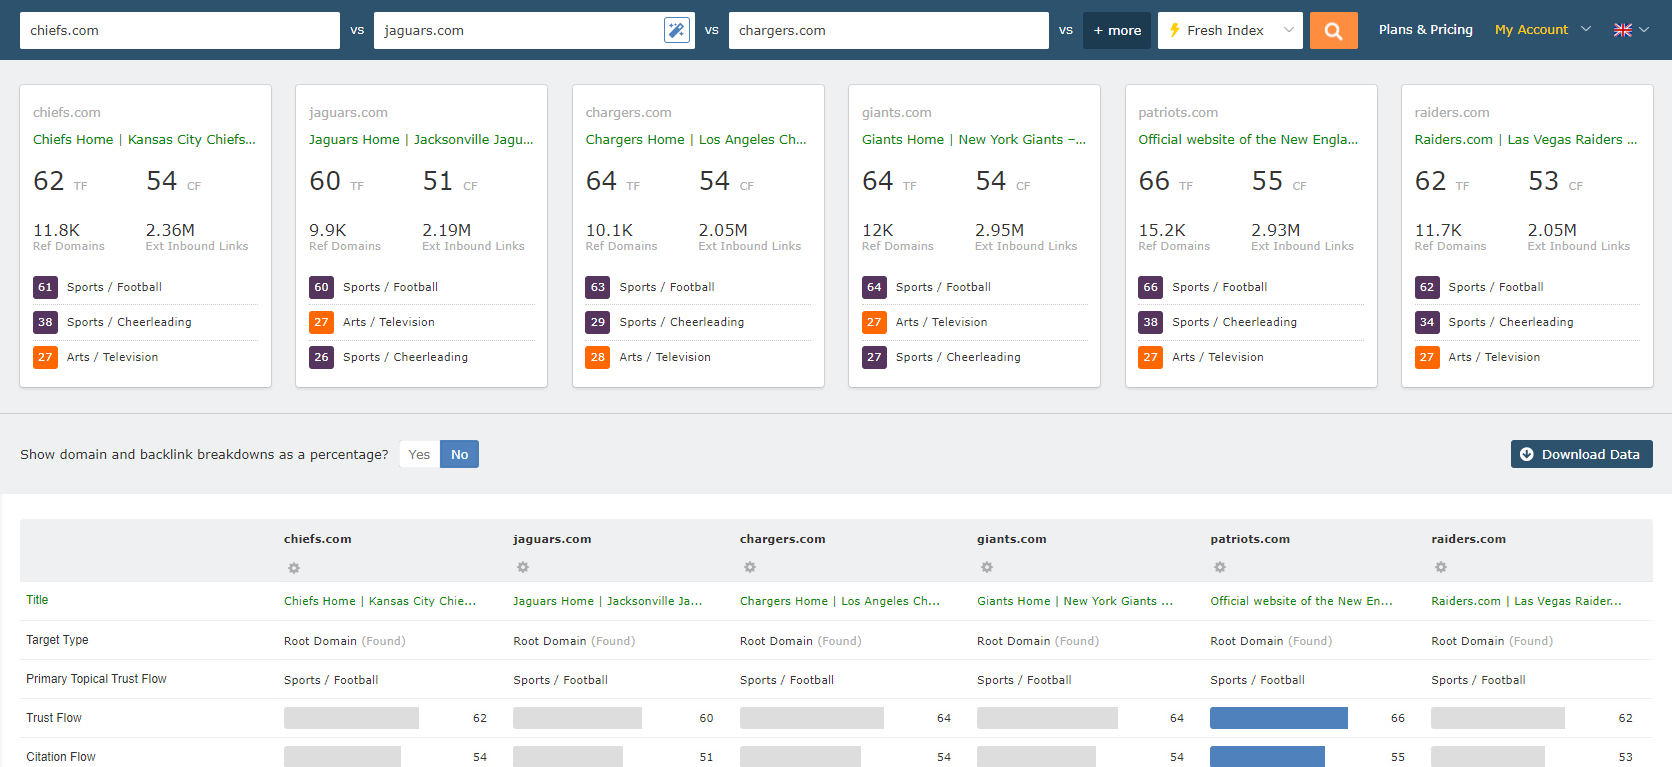The width and height of the screenshot is (1672, 767).
Task: Open the UK flag language selector
Action: point(1630,30)
